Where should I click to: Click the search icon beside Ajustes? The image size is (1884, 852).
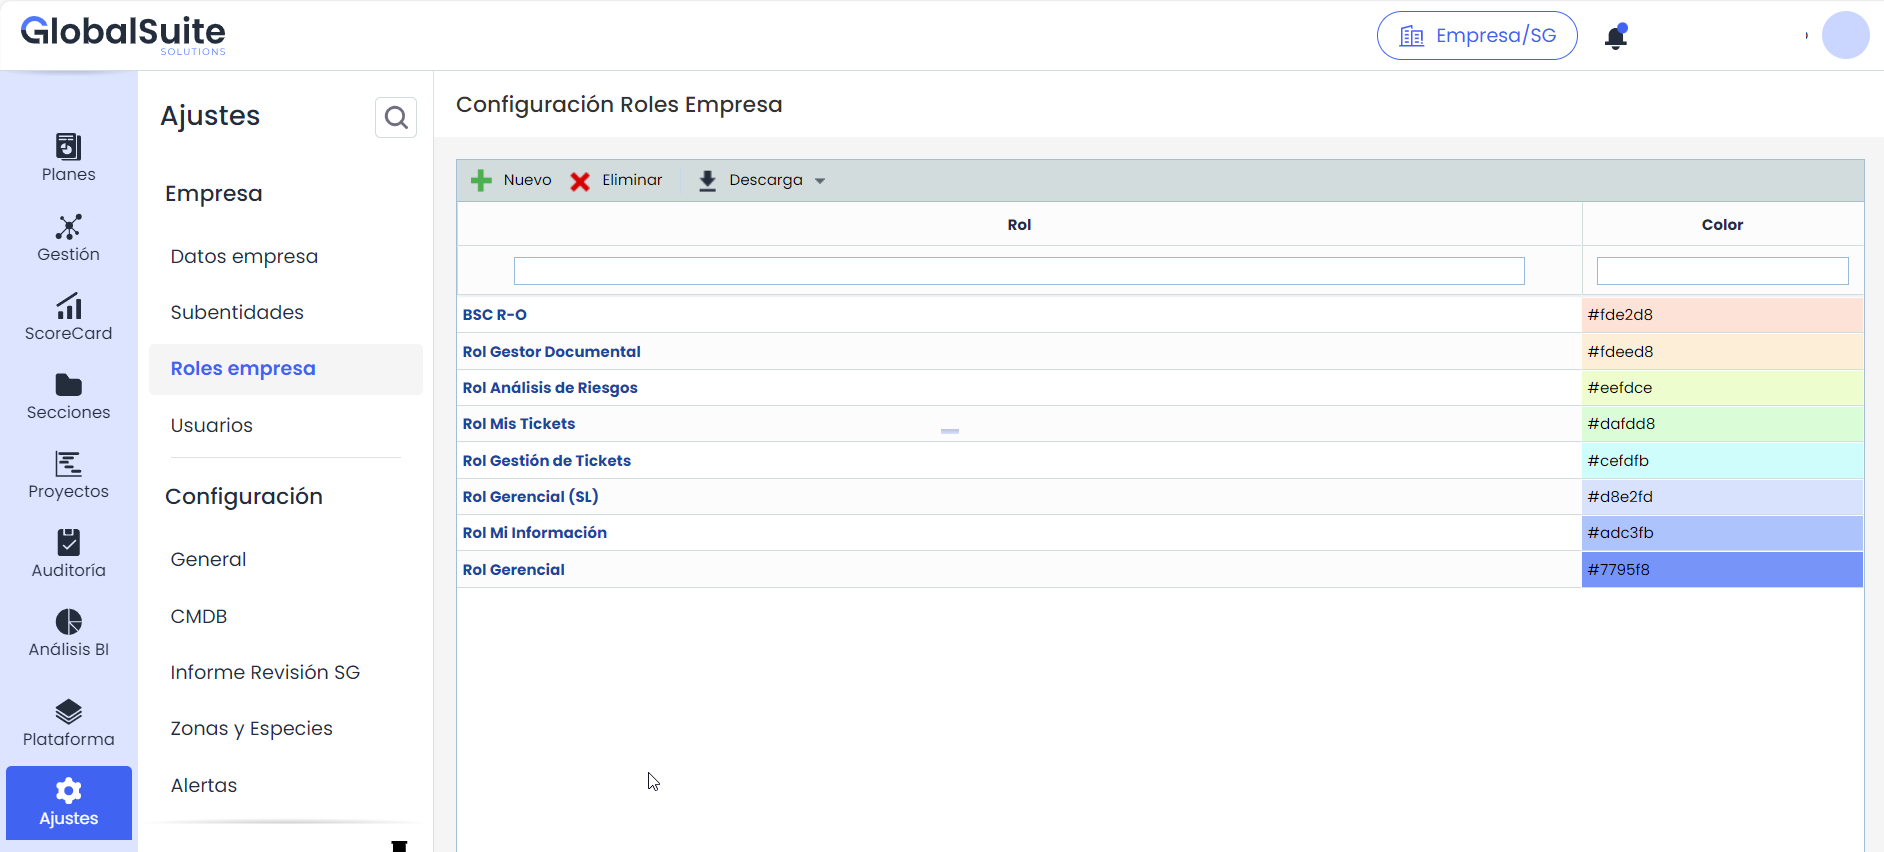pyautogui.click(x=396, y=118)
